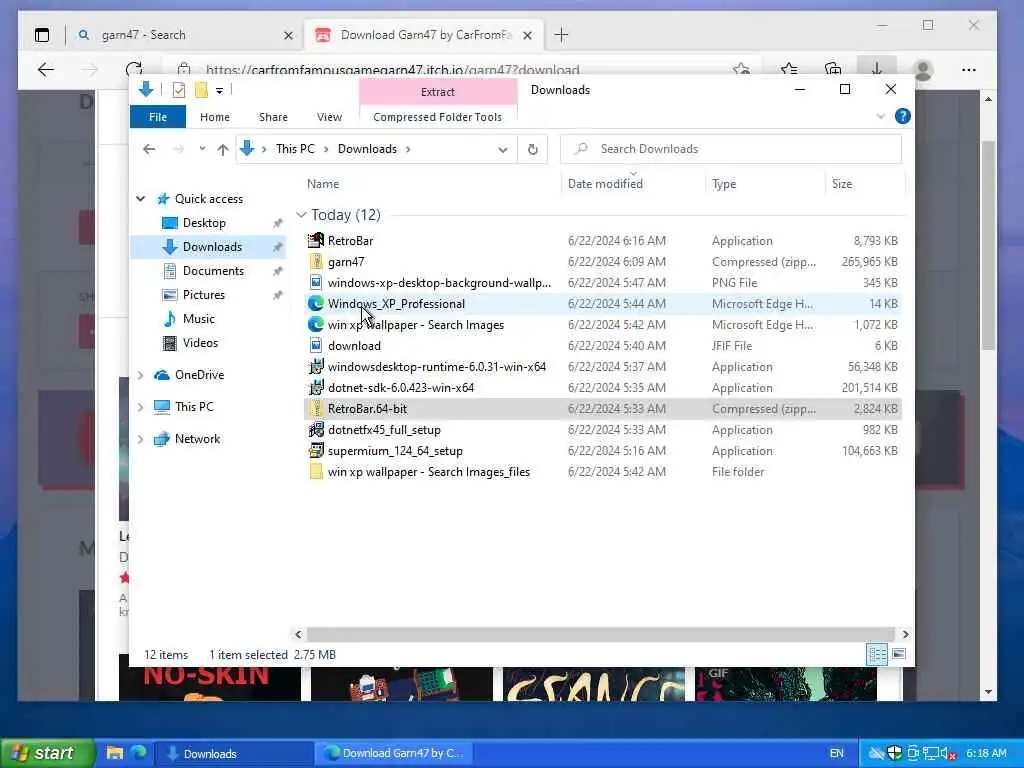This screenshot has height=768, width=1024.
Task: Click dotnetfx45_full_setup file icon
Action: click(x=316, y=430)
